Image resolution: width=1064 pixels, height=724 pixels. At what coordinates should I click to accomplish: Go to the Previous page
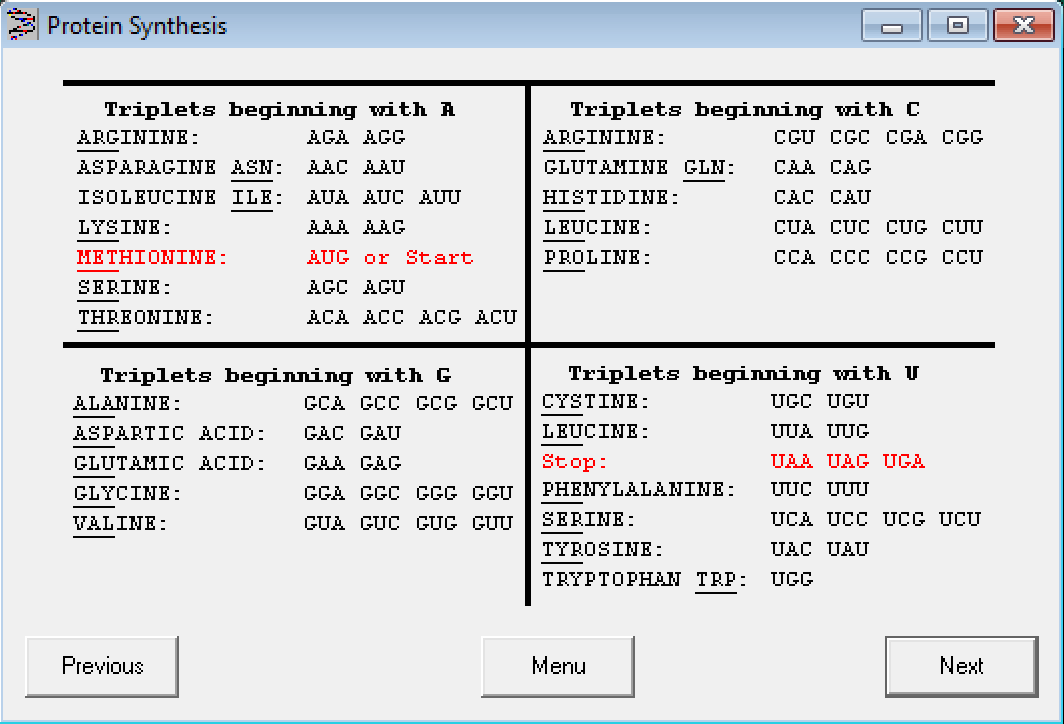tap(102, 666)
